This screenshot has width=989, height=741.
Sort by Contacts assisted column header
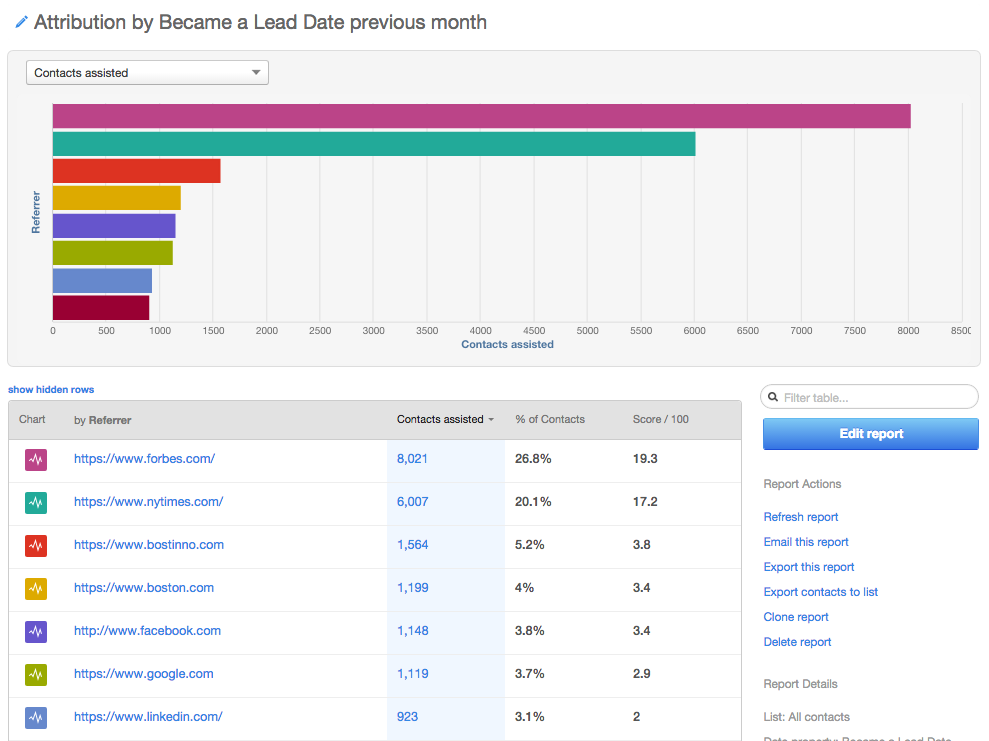[x=445, y=419]
